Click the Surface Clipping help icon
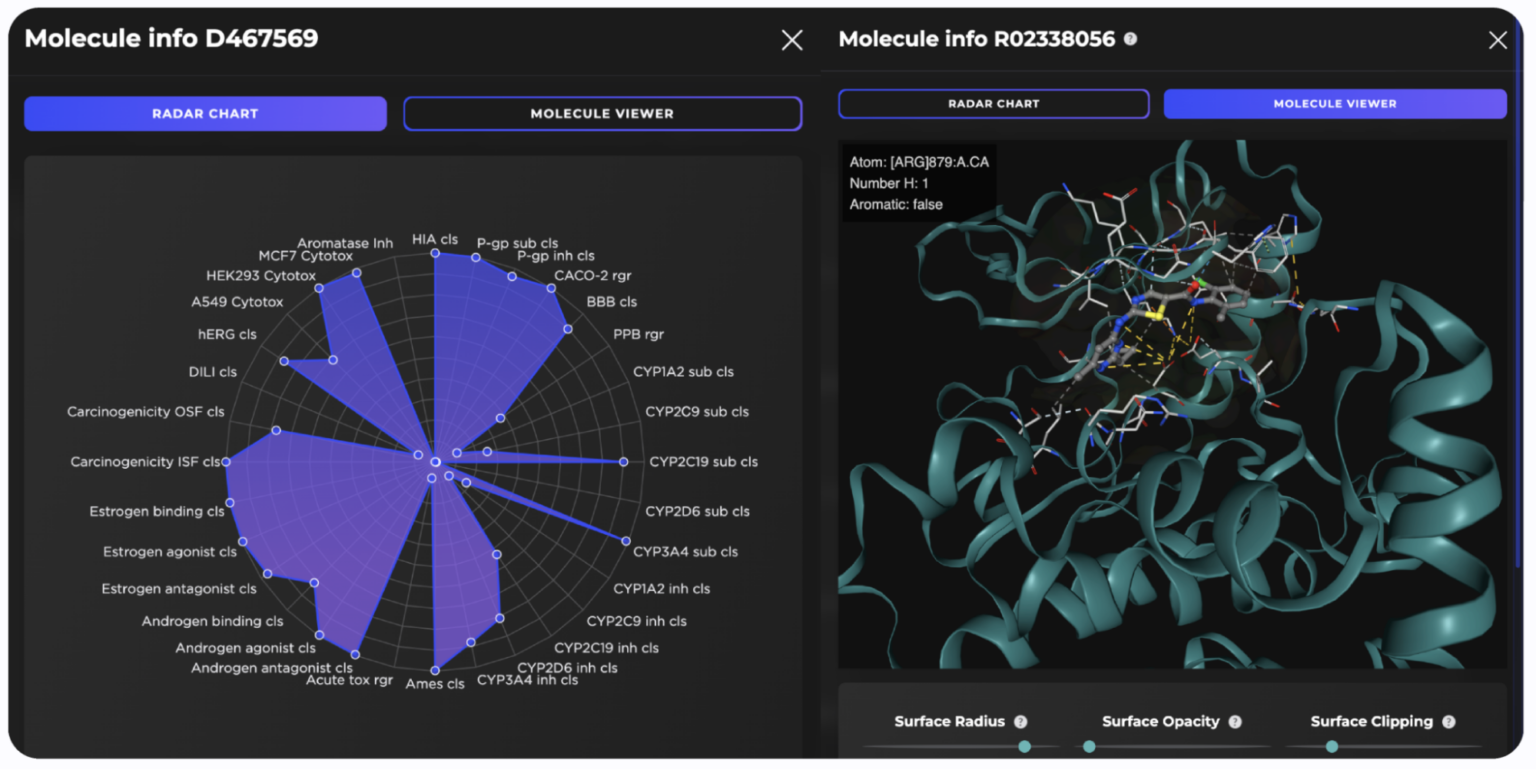 (1447, 721)
